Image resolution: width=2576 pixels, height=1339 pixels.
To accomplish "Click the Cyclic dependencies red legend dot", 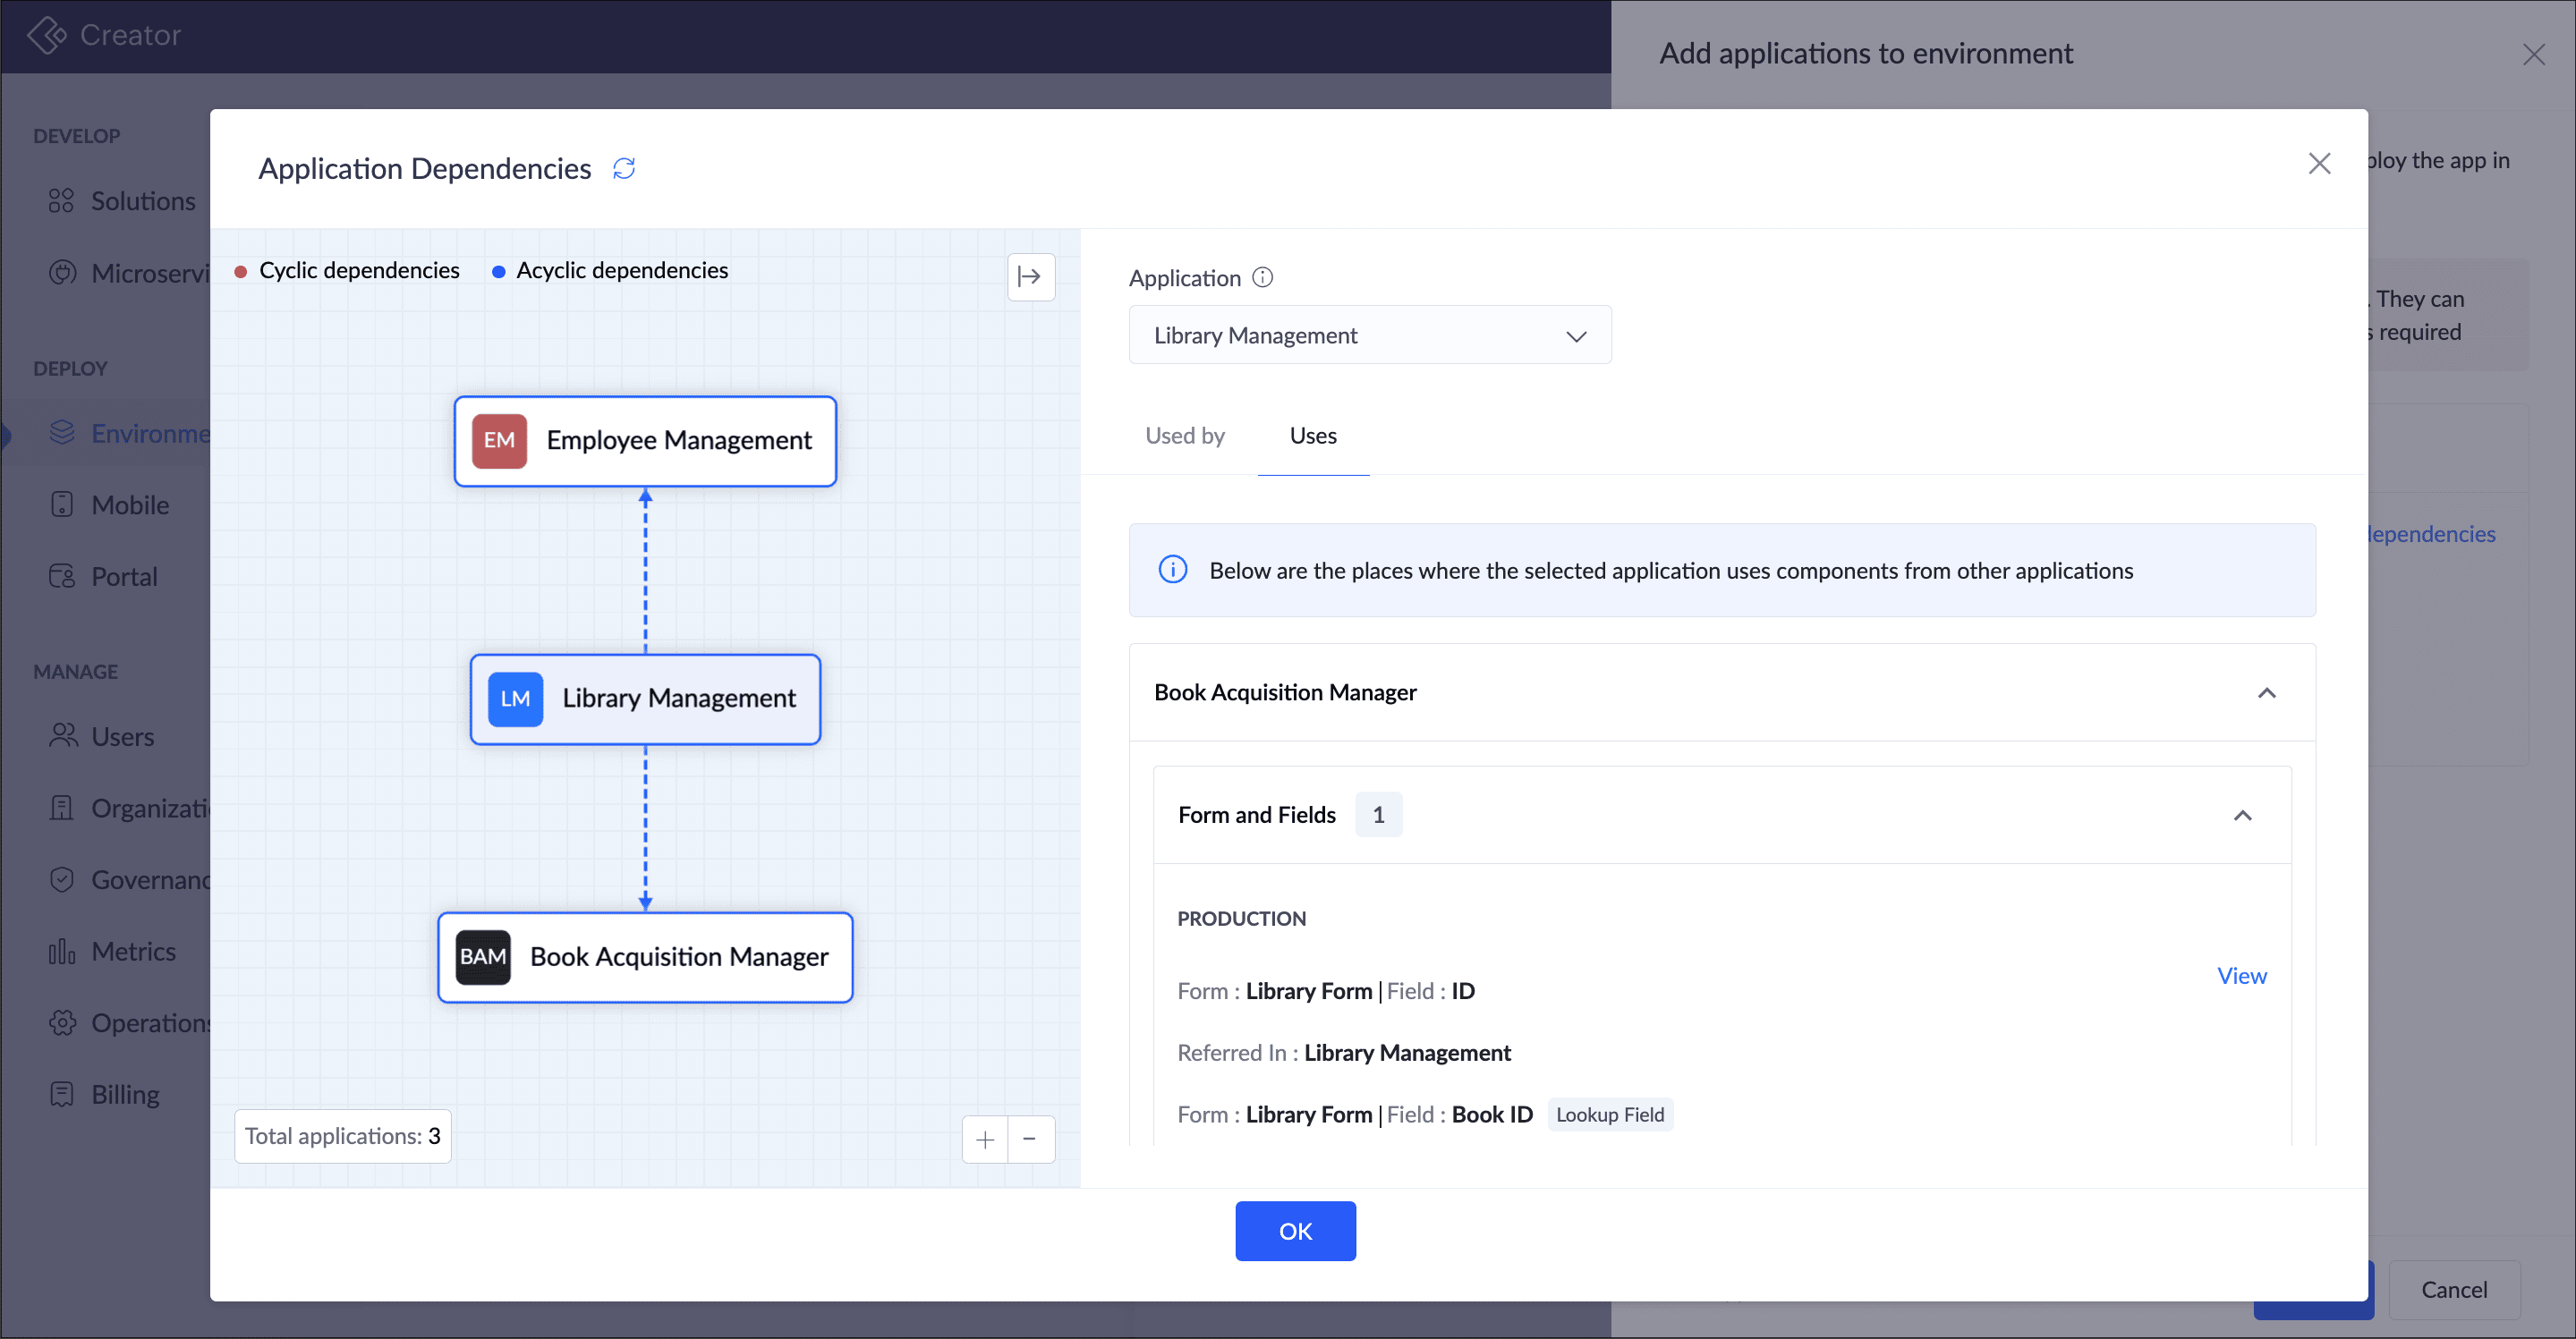I will click(240, 271).
